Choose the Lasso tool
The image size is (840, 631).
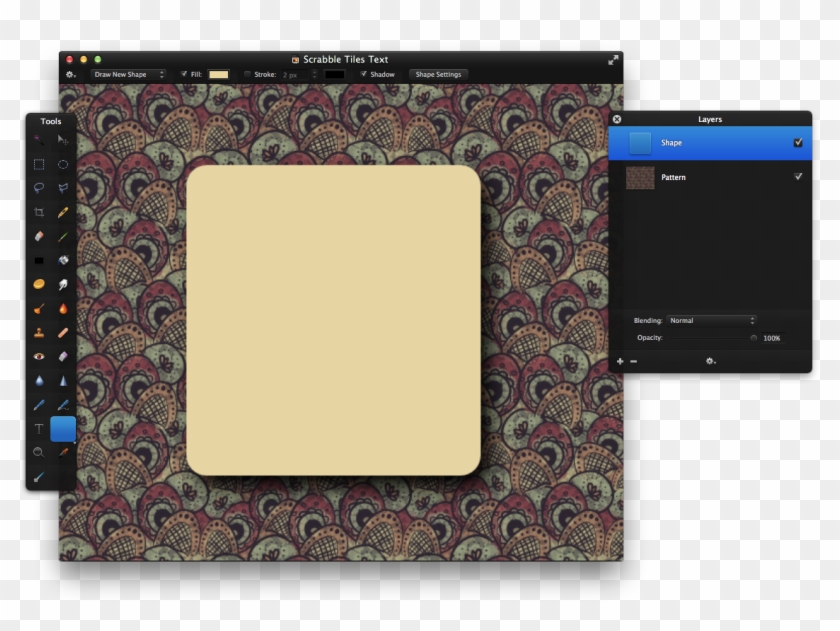(39, 188)
